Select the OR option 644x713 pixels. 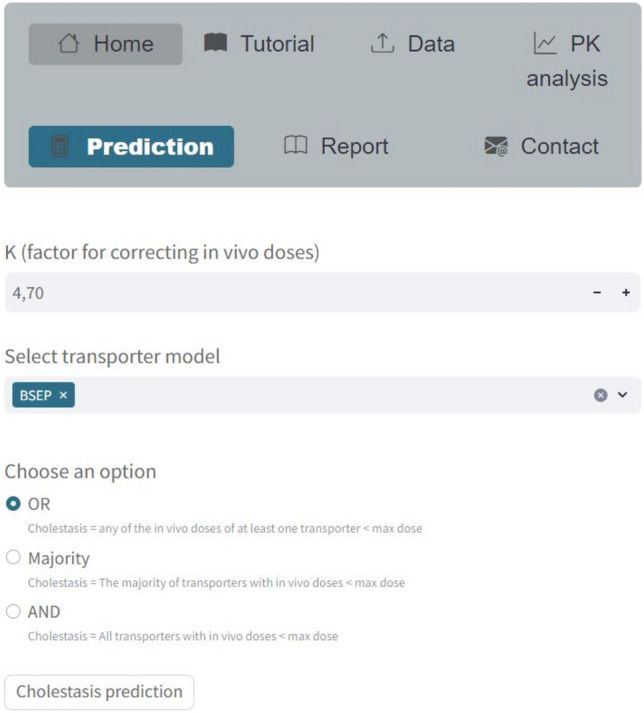[14, 504]
